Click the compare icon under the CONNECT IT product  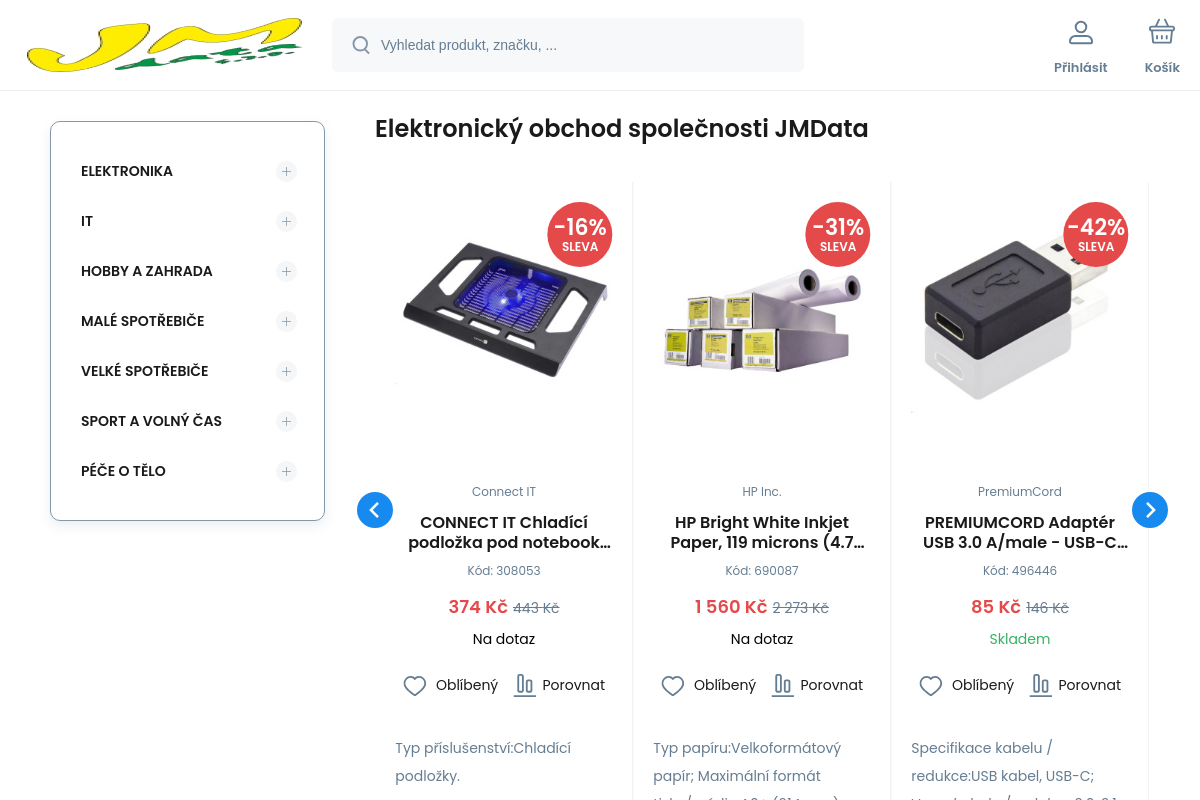click(x=524, y=685)
